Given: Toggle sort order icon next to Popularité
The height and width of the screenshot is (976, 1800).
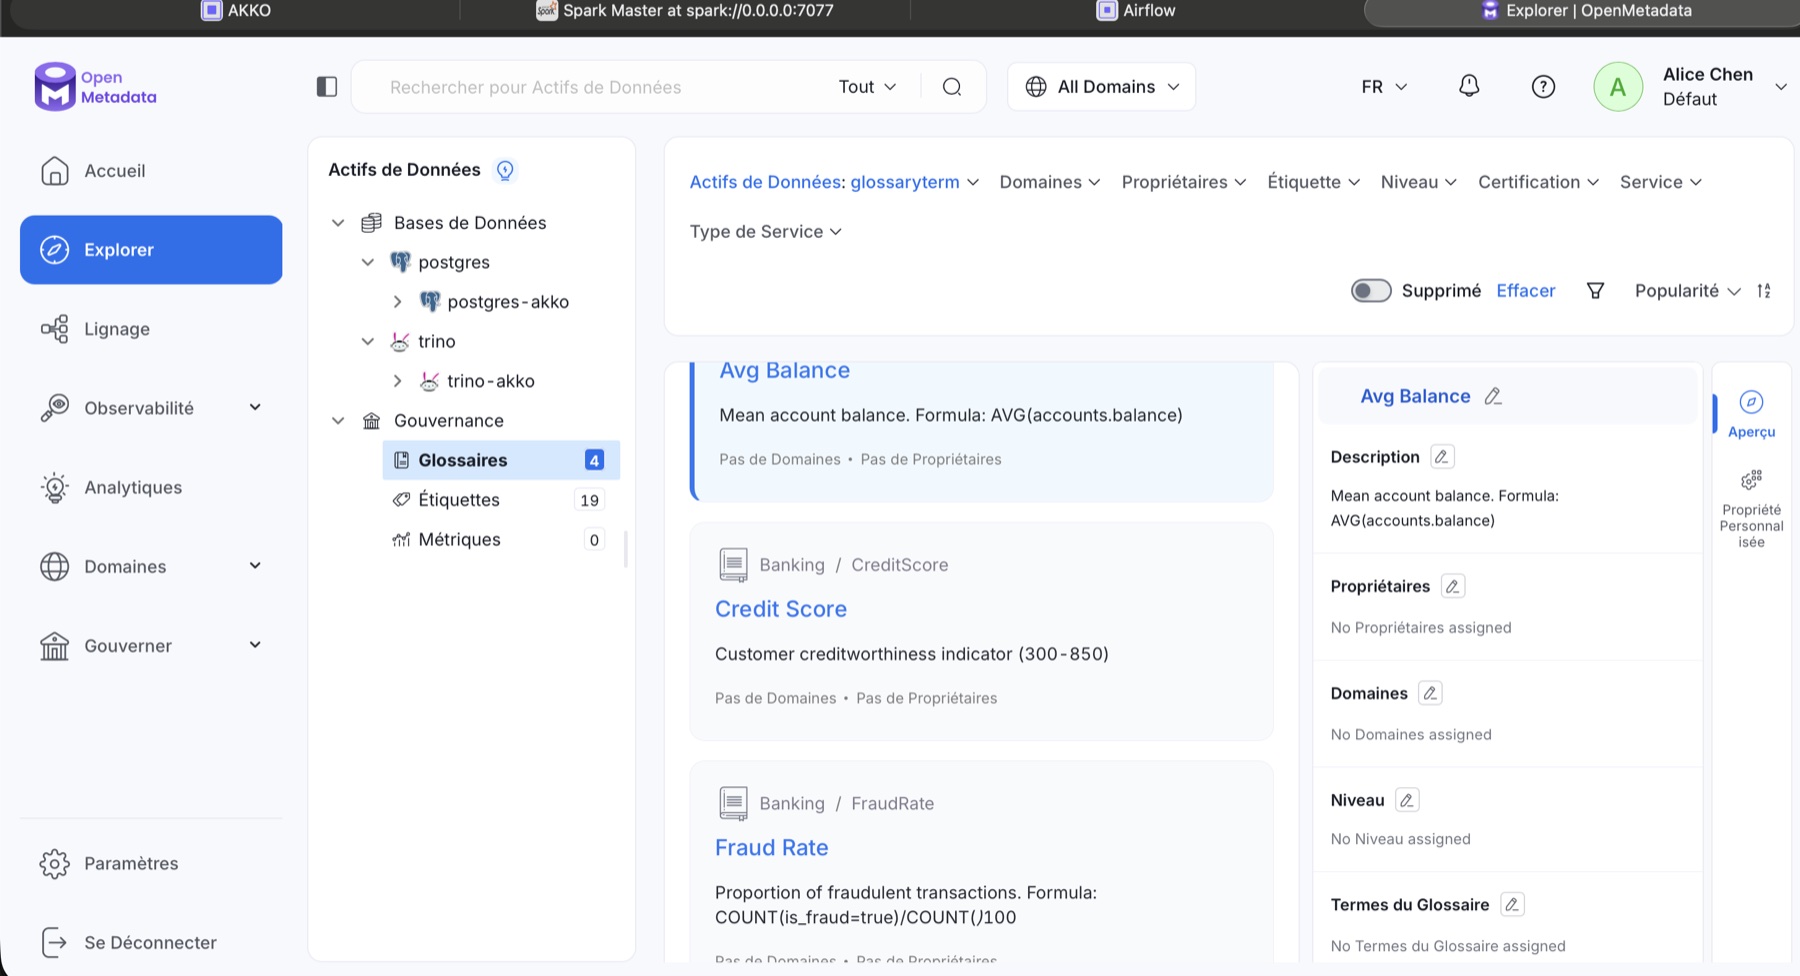Looking at the screenshot, I should (1764, 291).
